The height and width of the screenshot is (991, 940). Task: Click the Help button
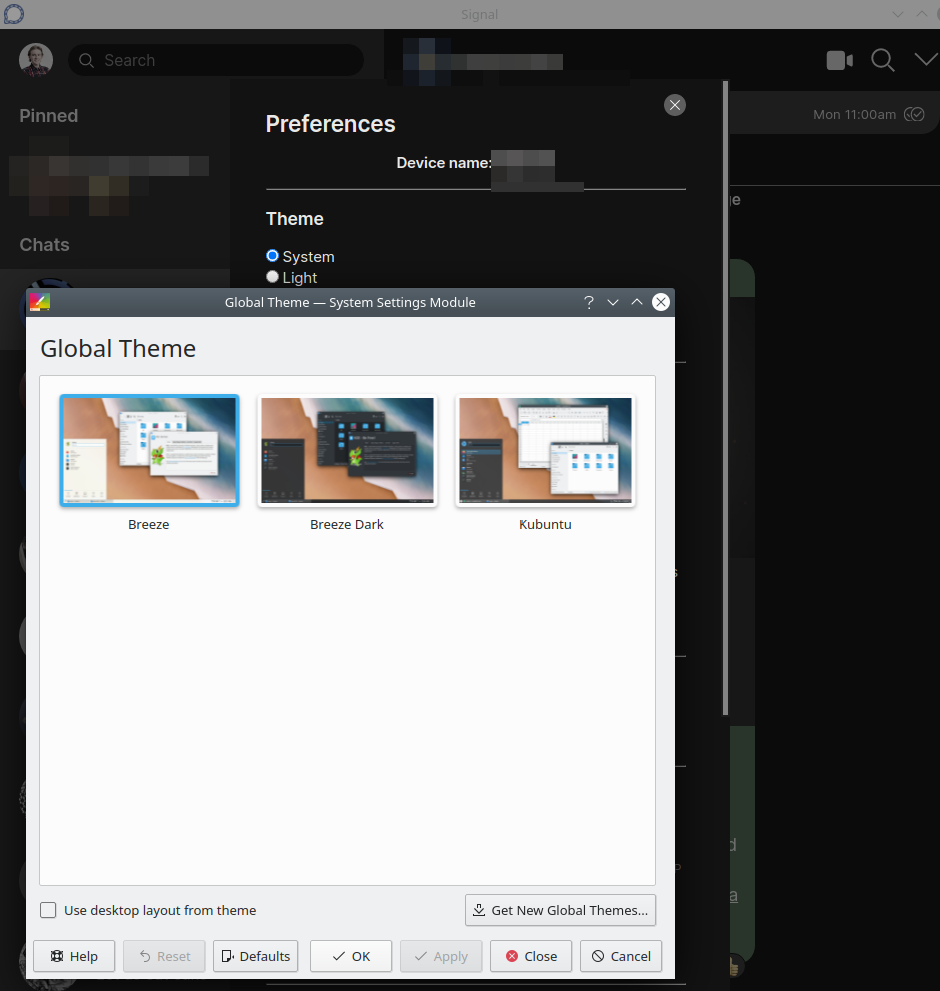click(74, 956)
